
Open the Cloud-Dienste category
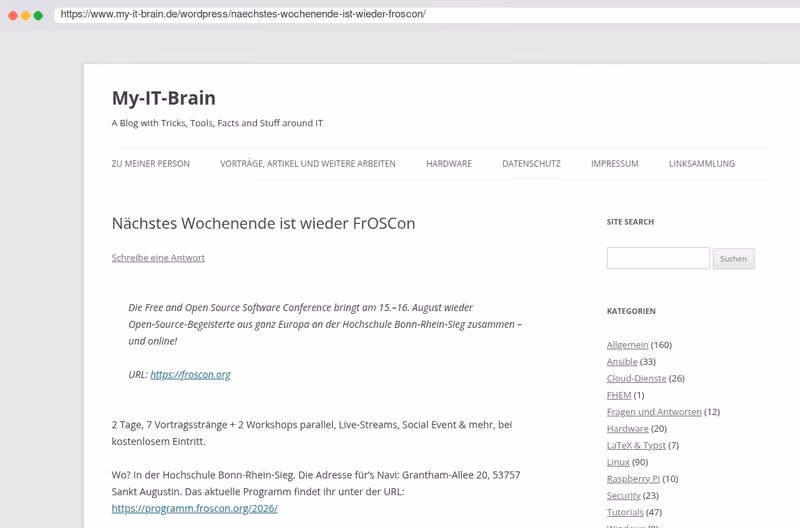point(636,379)
